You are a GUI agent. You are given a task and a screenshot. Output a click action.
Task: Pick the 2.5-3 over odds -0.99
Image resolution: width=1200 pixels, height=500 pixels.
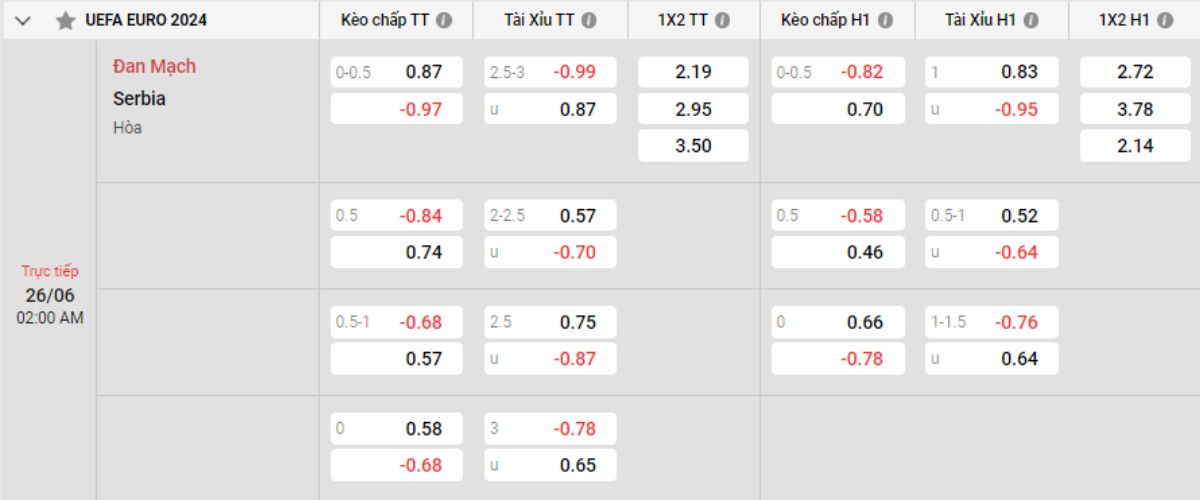551,72
